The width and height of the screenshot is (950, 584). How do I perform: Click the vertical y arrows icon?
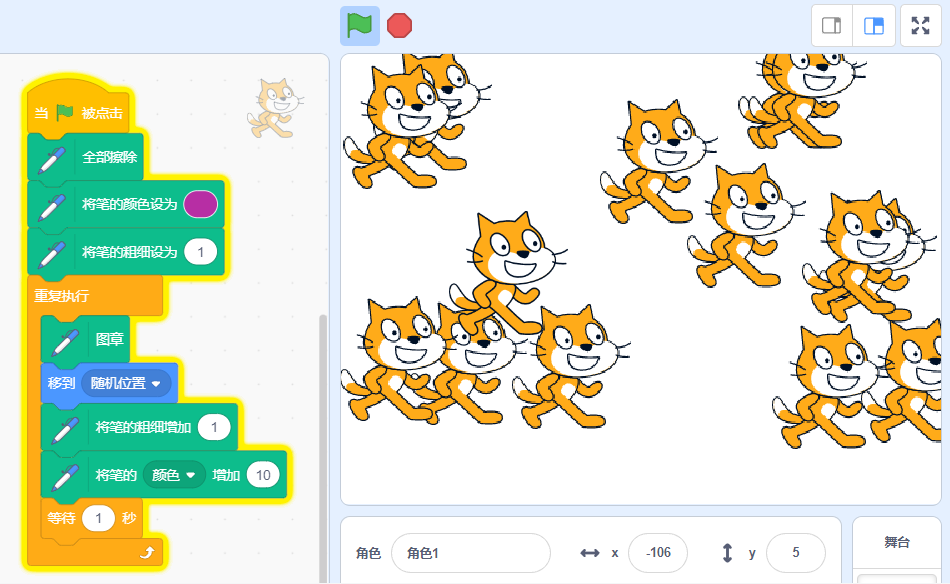click(x=728, y=553)
